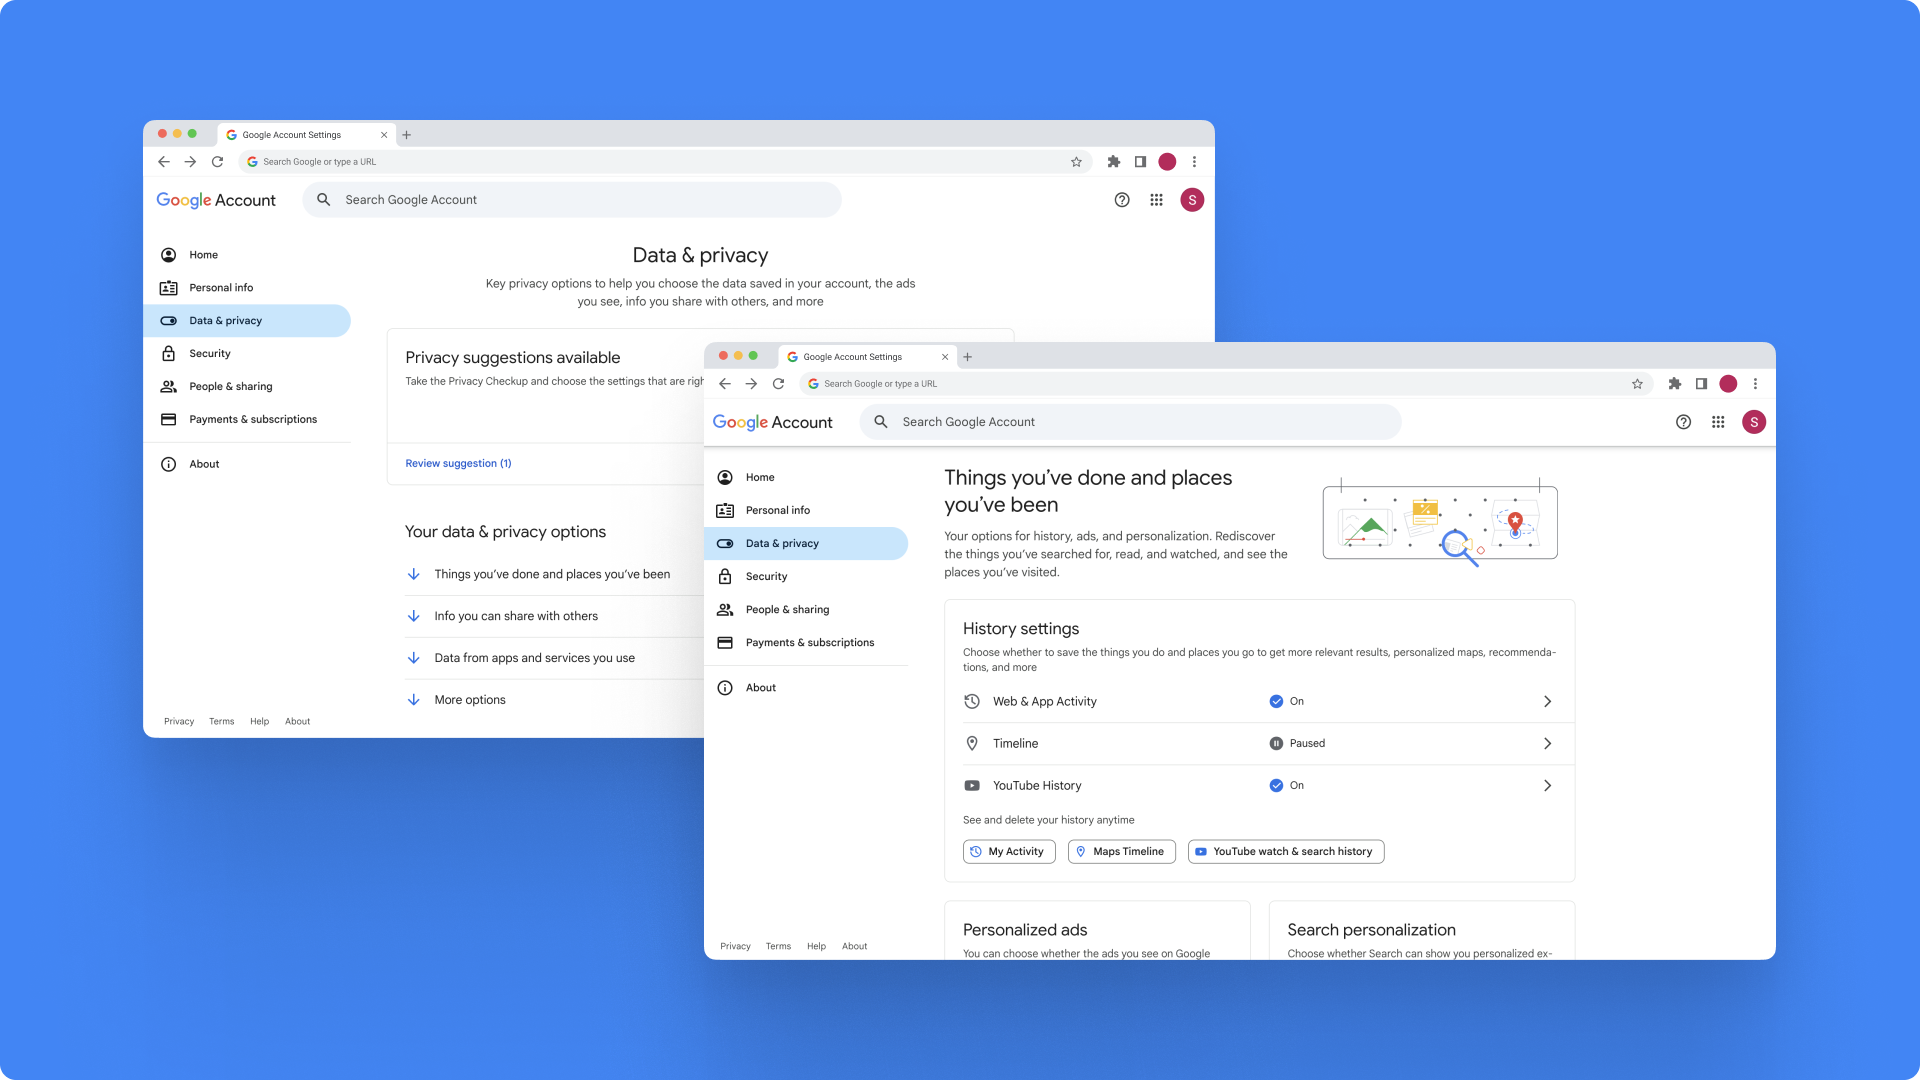Open the Review suggestion (1) link
The height and width of the screenshot is (1080, 1920).
pos(458,464)
